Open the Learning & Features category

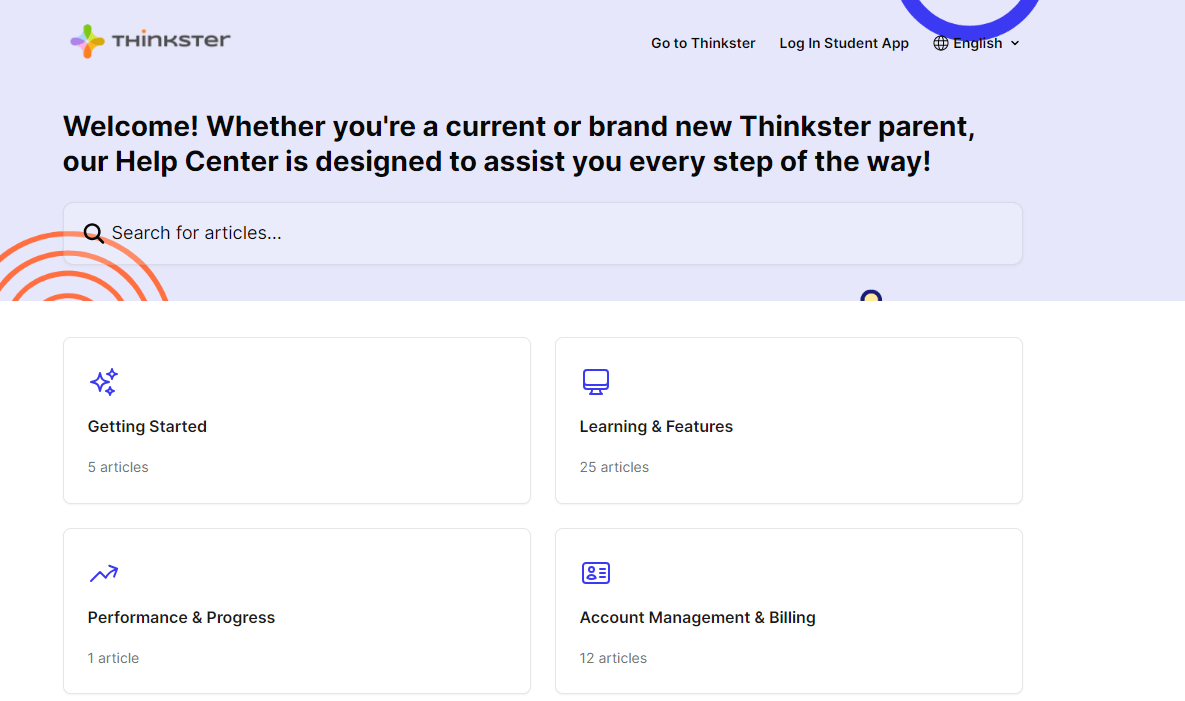click(x=788, y=420)
